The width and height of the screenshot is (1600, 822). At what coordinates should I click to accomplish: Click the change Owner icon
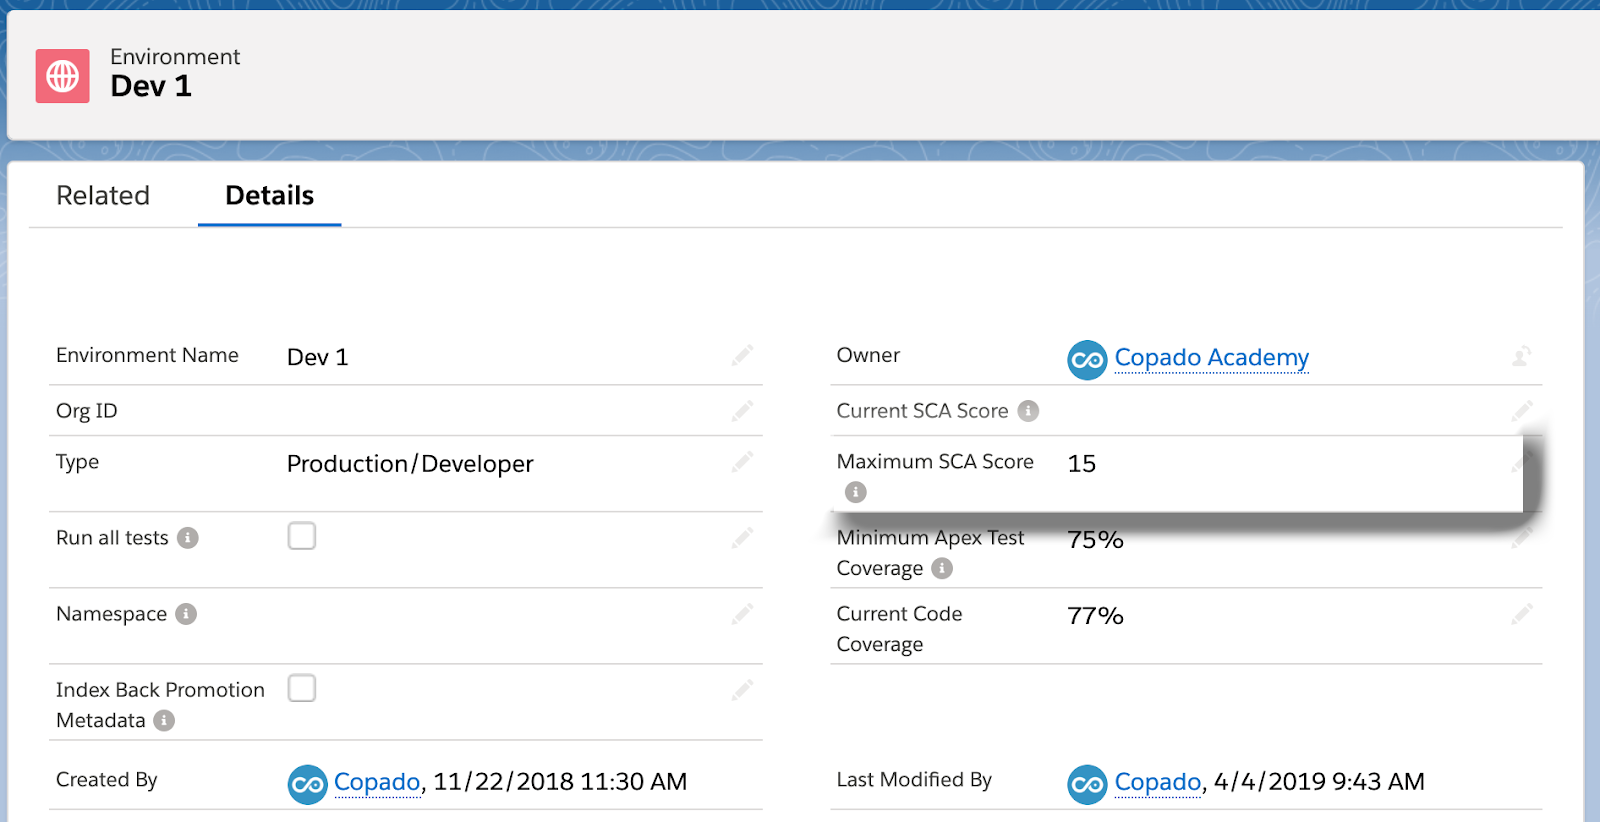[x=1521, y=356]
